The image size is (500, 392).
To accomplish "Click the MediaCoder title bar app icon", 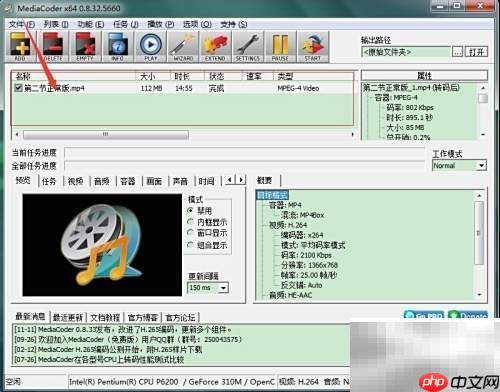I will [9, 8].
